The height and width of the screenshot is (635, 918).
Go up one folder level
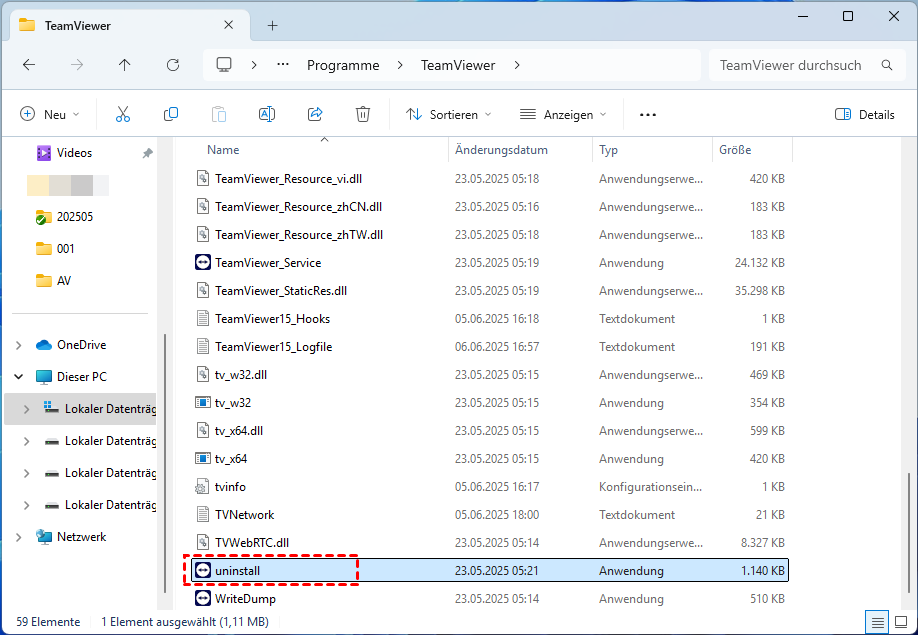(125, 65)
